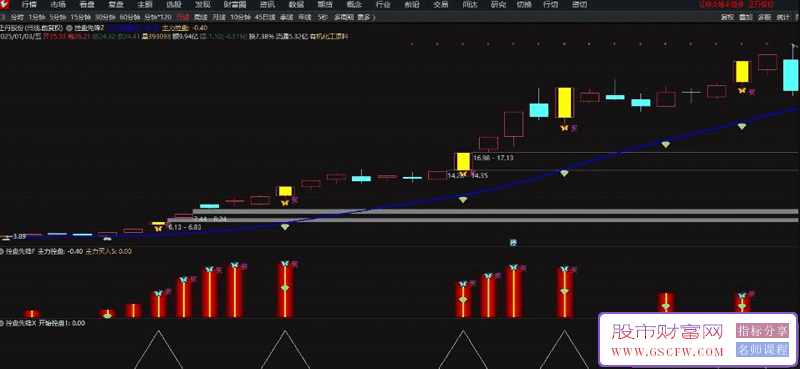Open the 行业 menu

[383, 5]
